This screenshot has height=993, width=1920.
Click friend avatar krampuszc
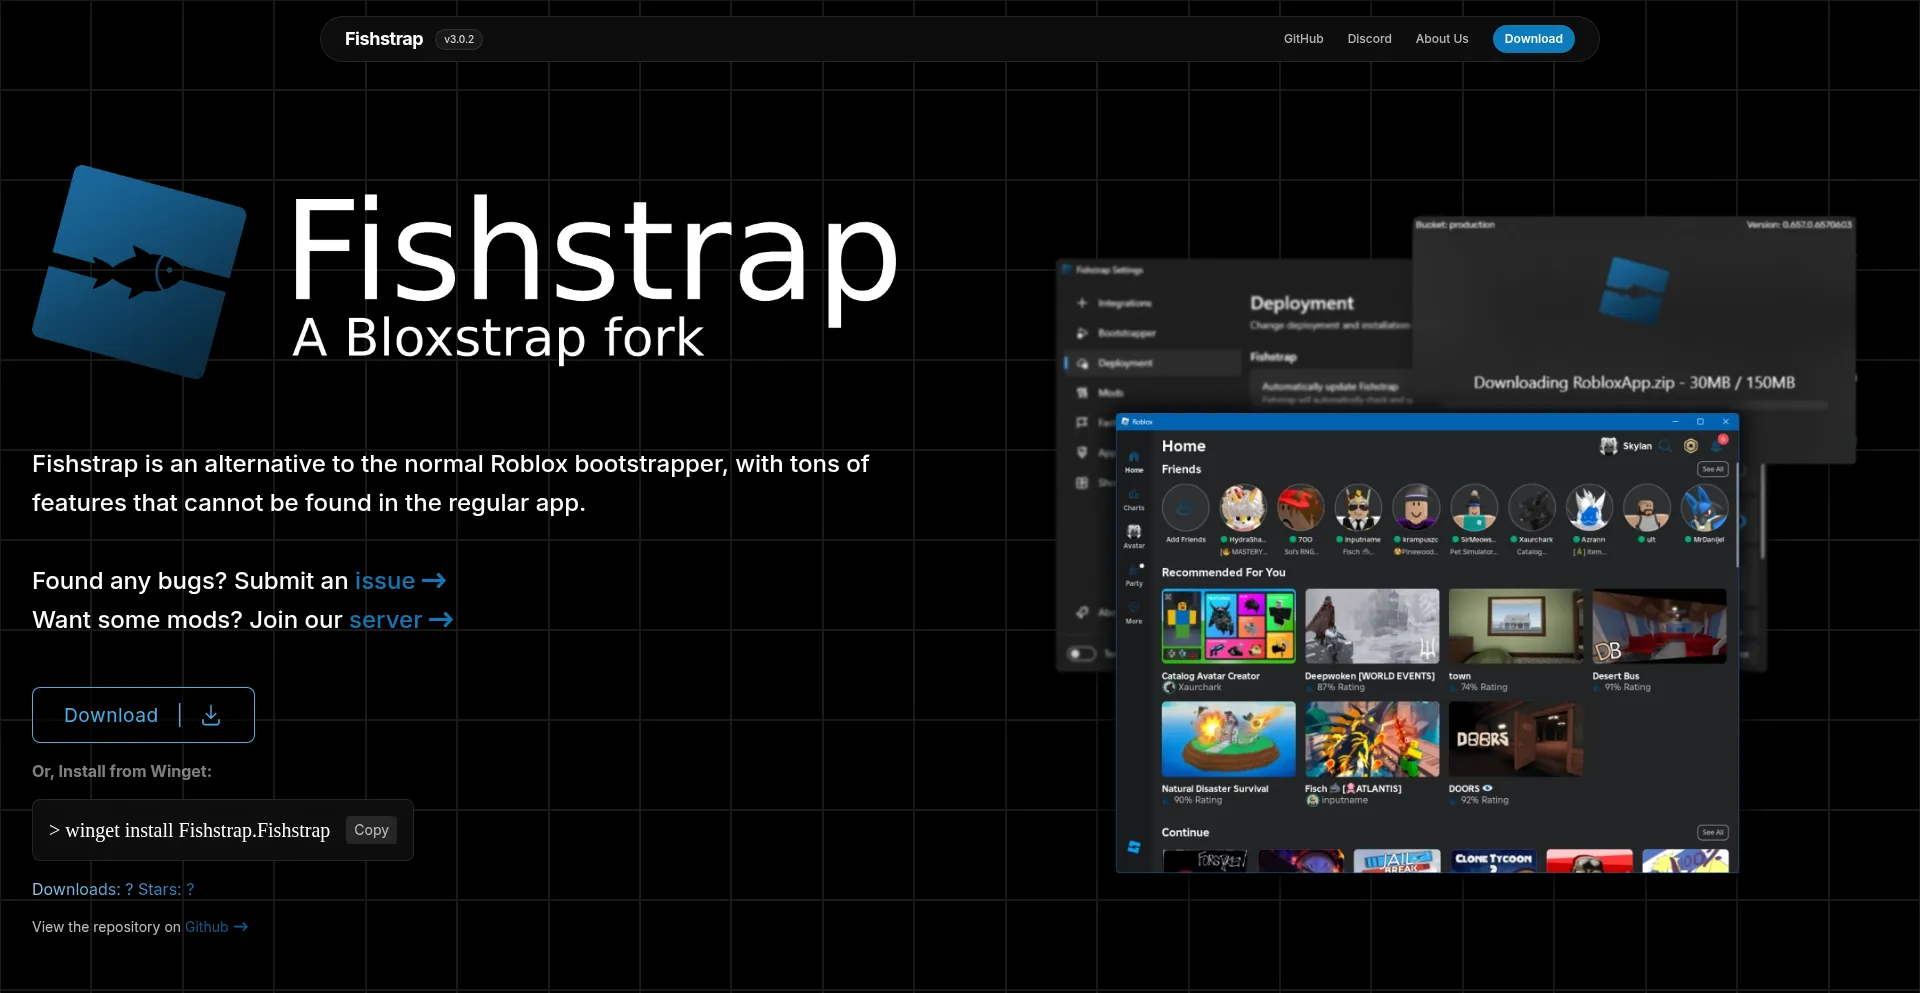click(x=1416, y=508)
